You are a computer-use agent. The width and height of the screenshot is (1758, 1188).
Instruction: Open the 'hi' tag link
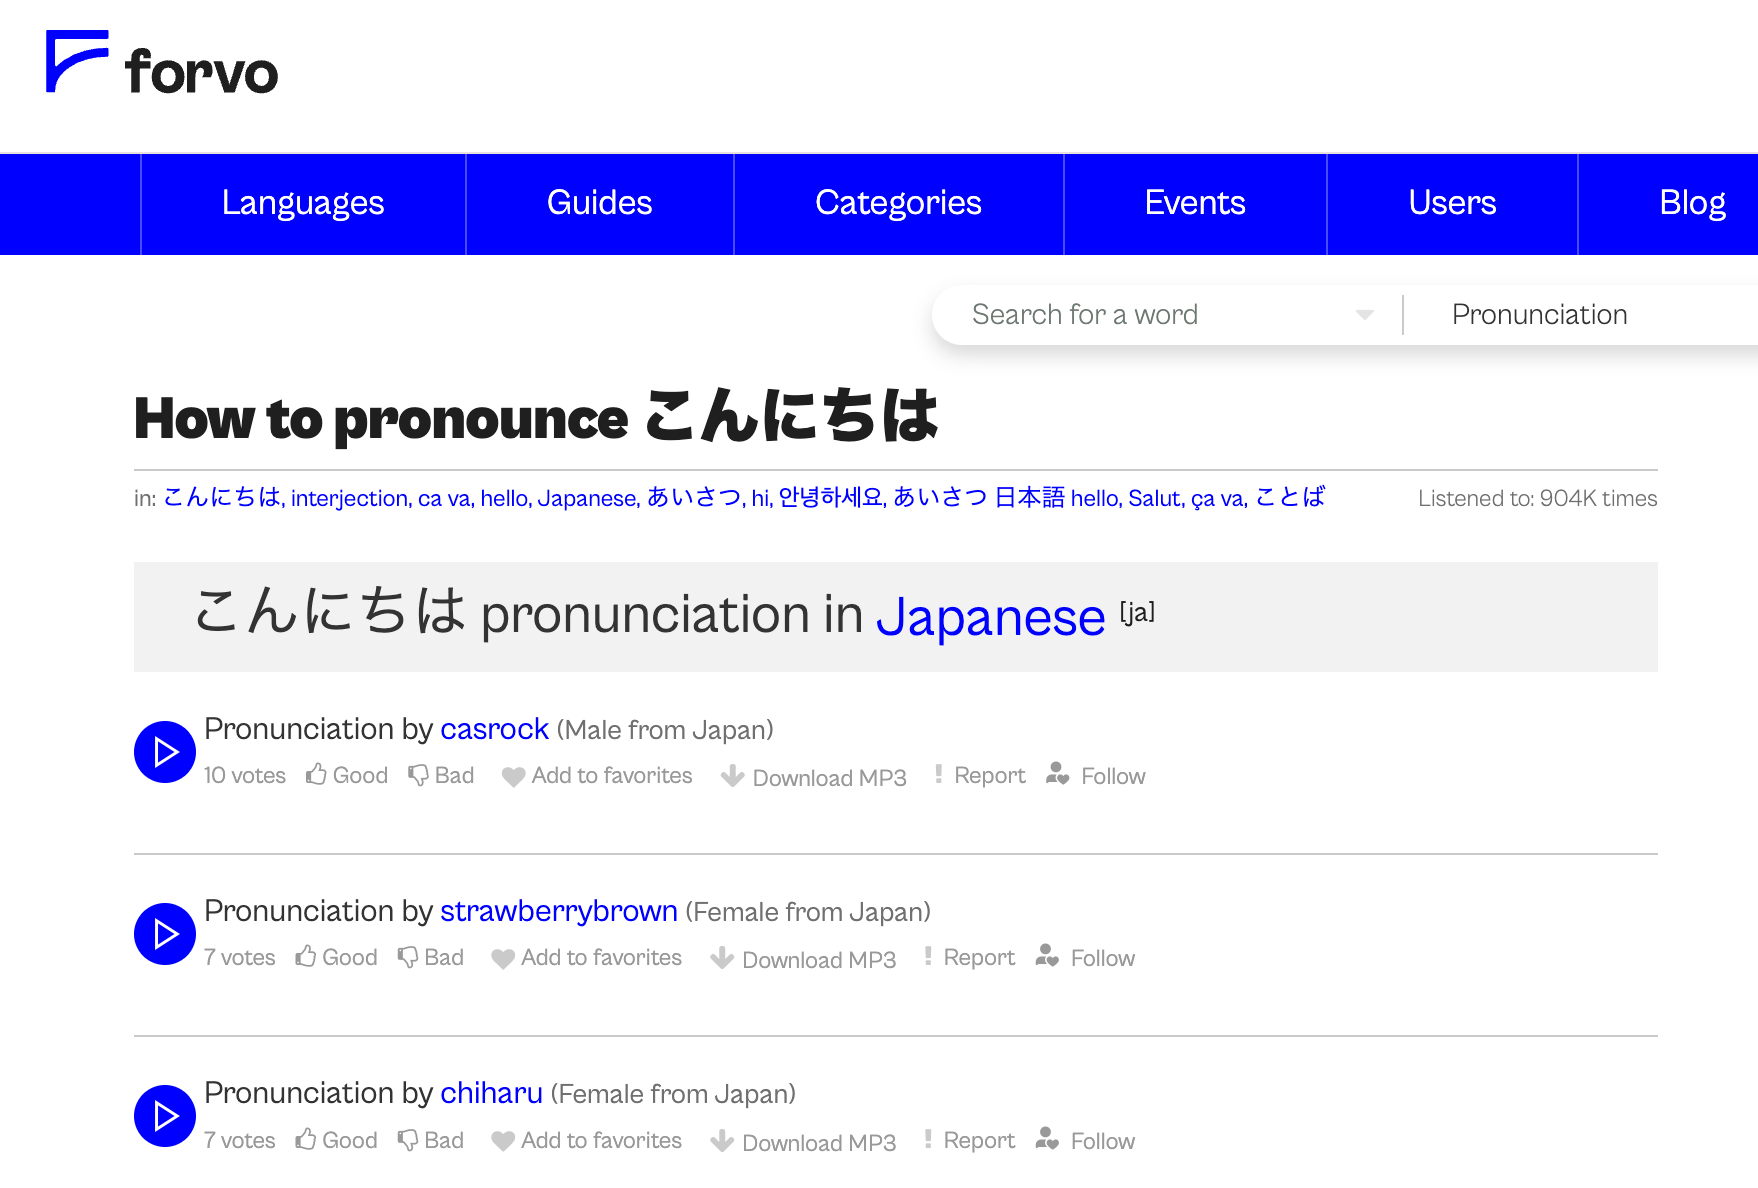click(759, 498)
